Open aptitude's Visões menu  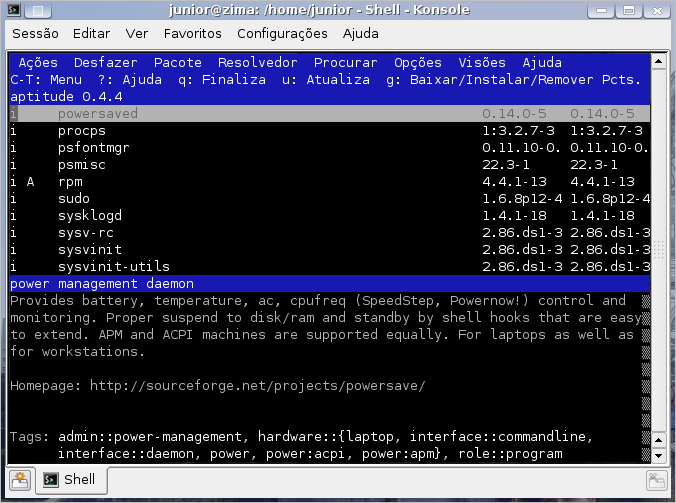(482, 63)
